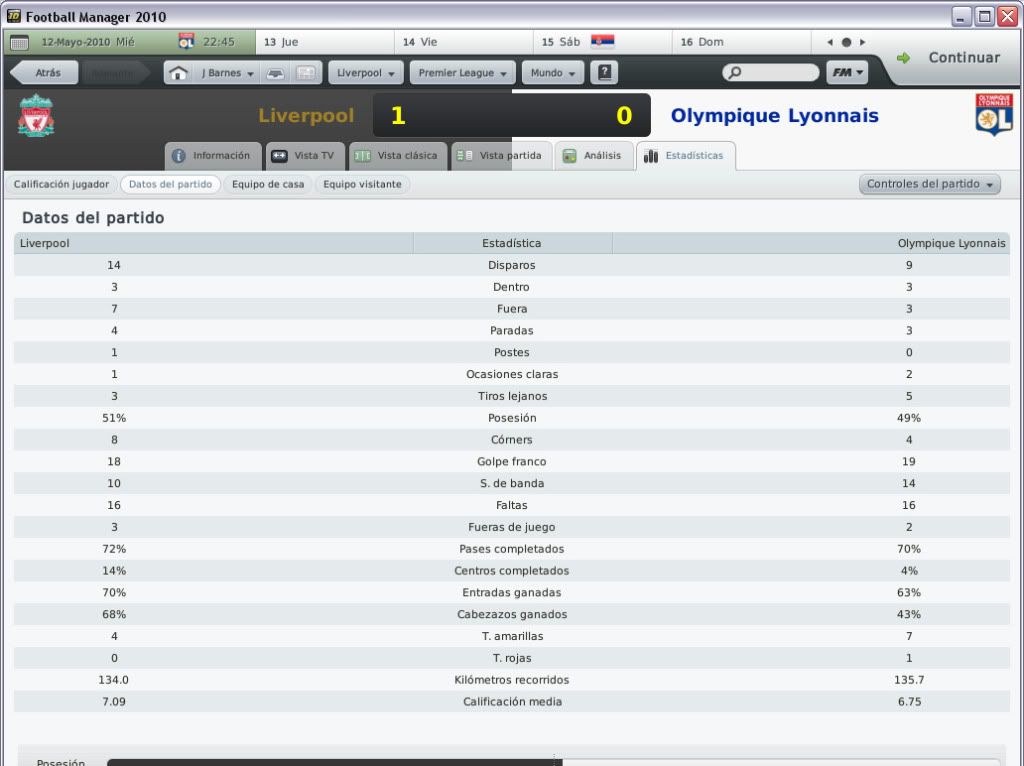Expand the J Barnes manager dropdown

click(226, 73)
